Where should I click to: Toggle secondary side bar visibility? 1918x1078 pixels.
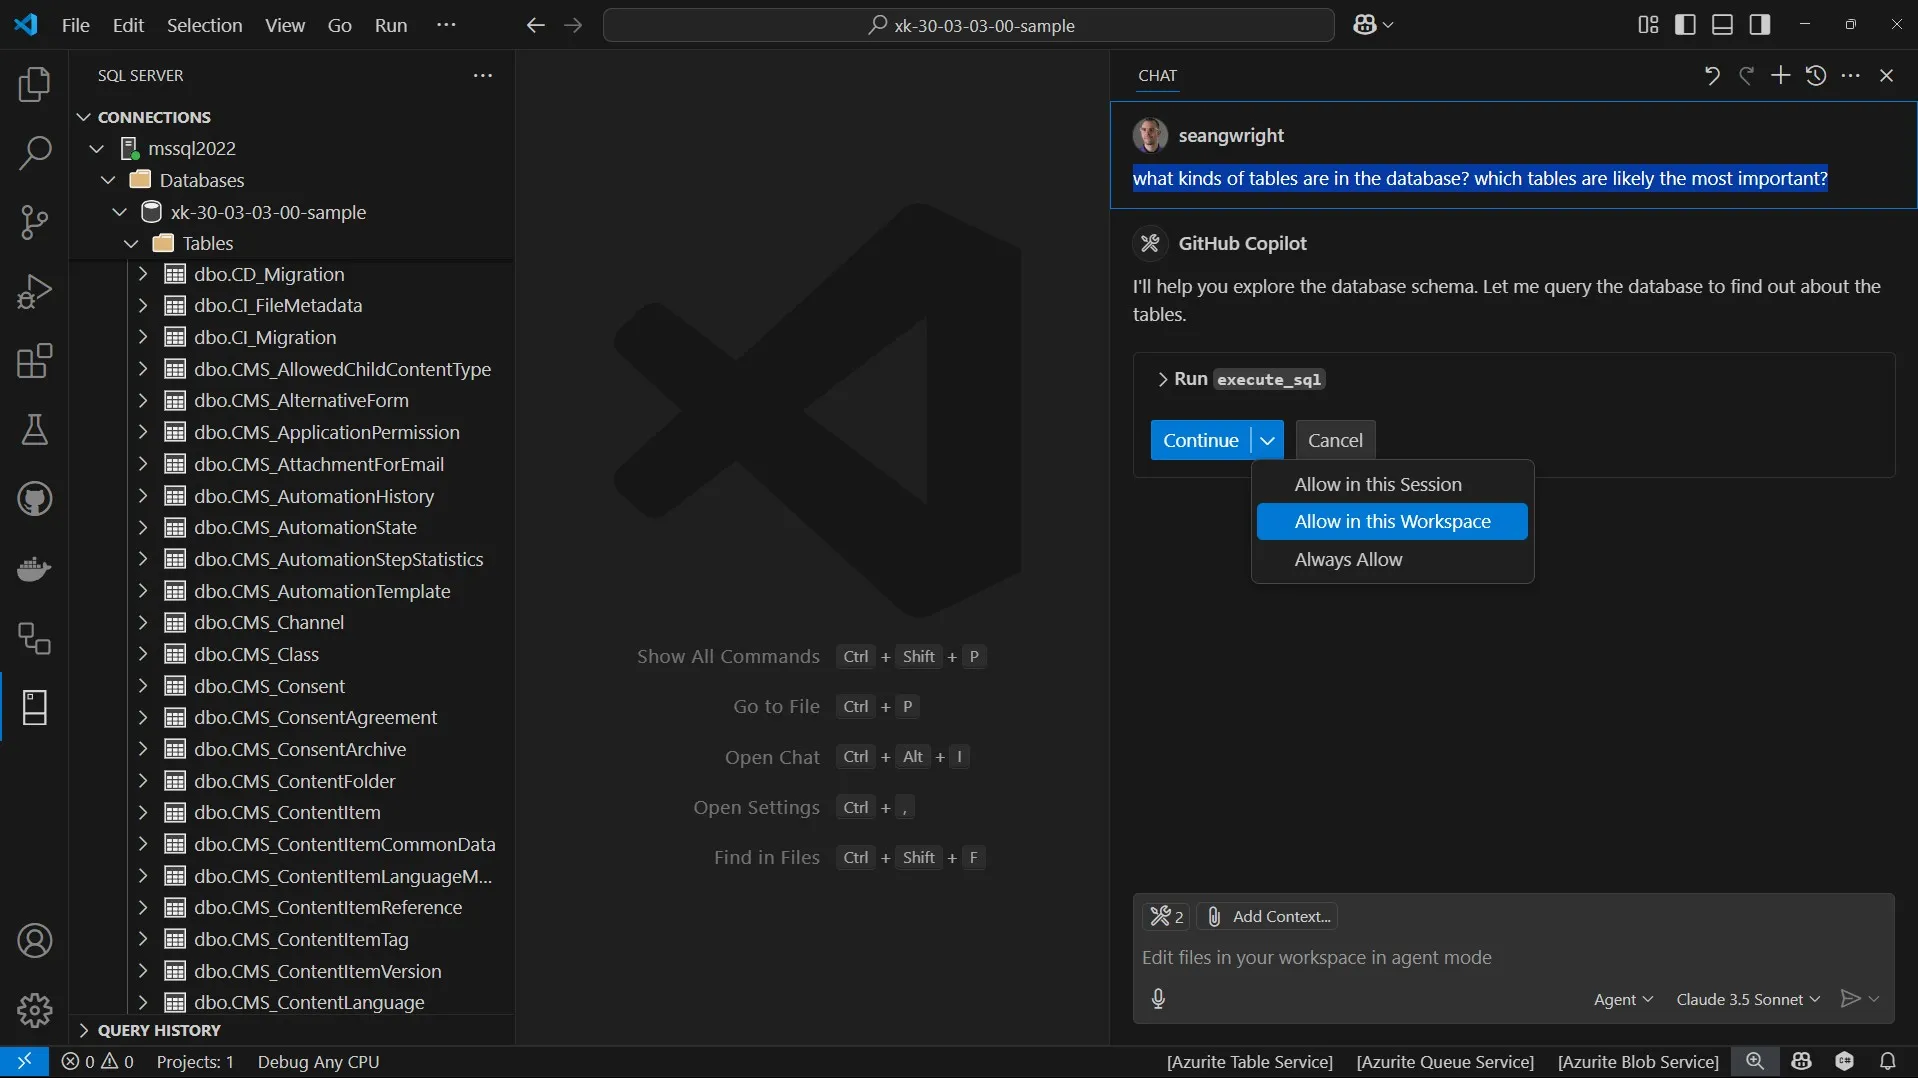tap(1760, 25)
